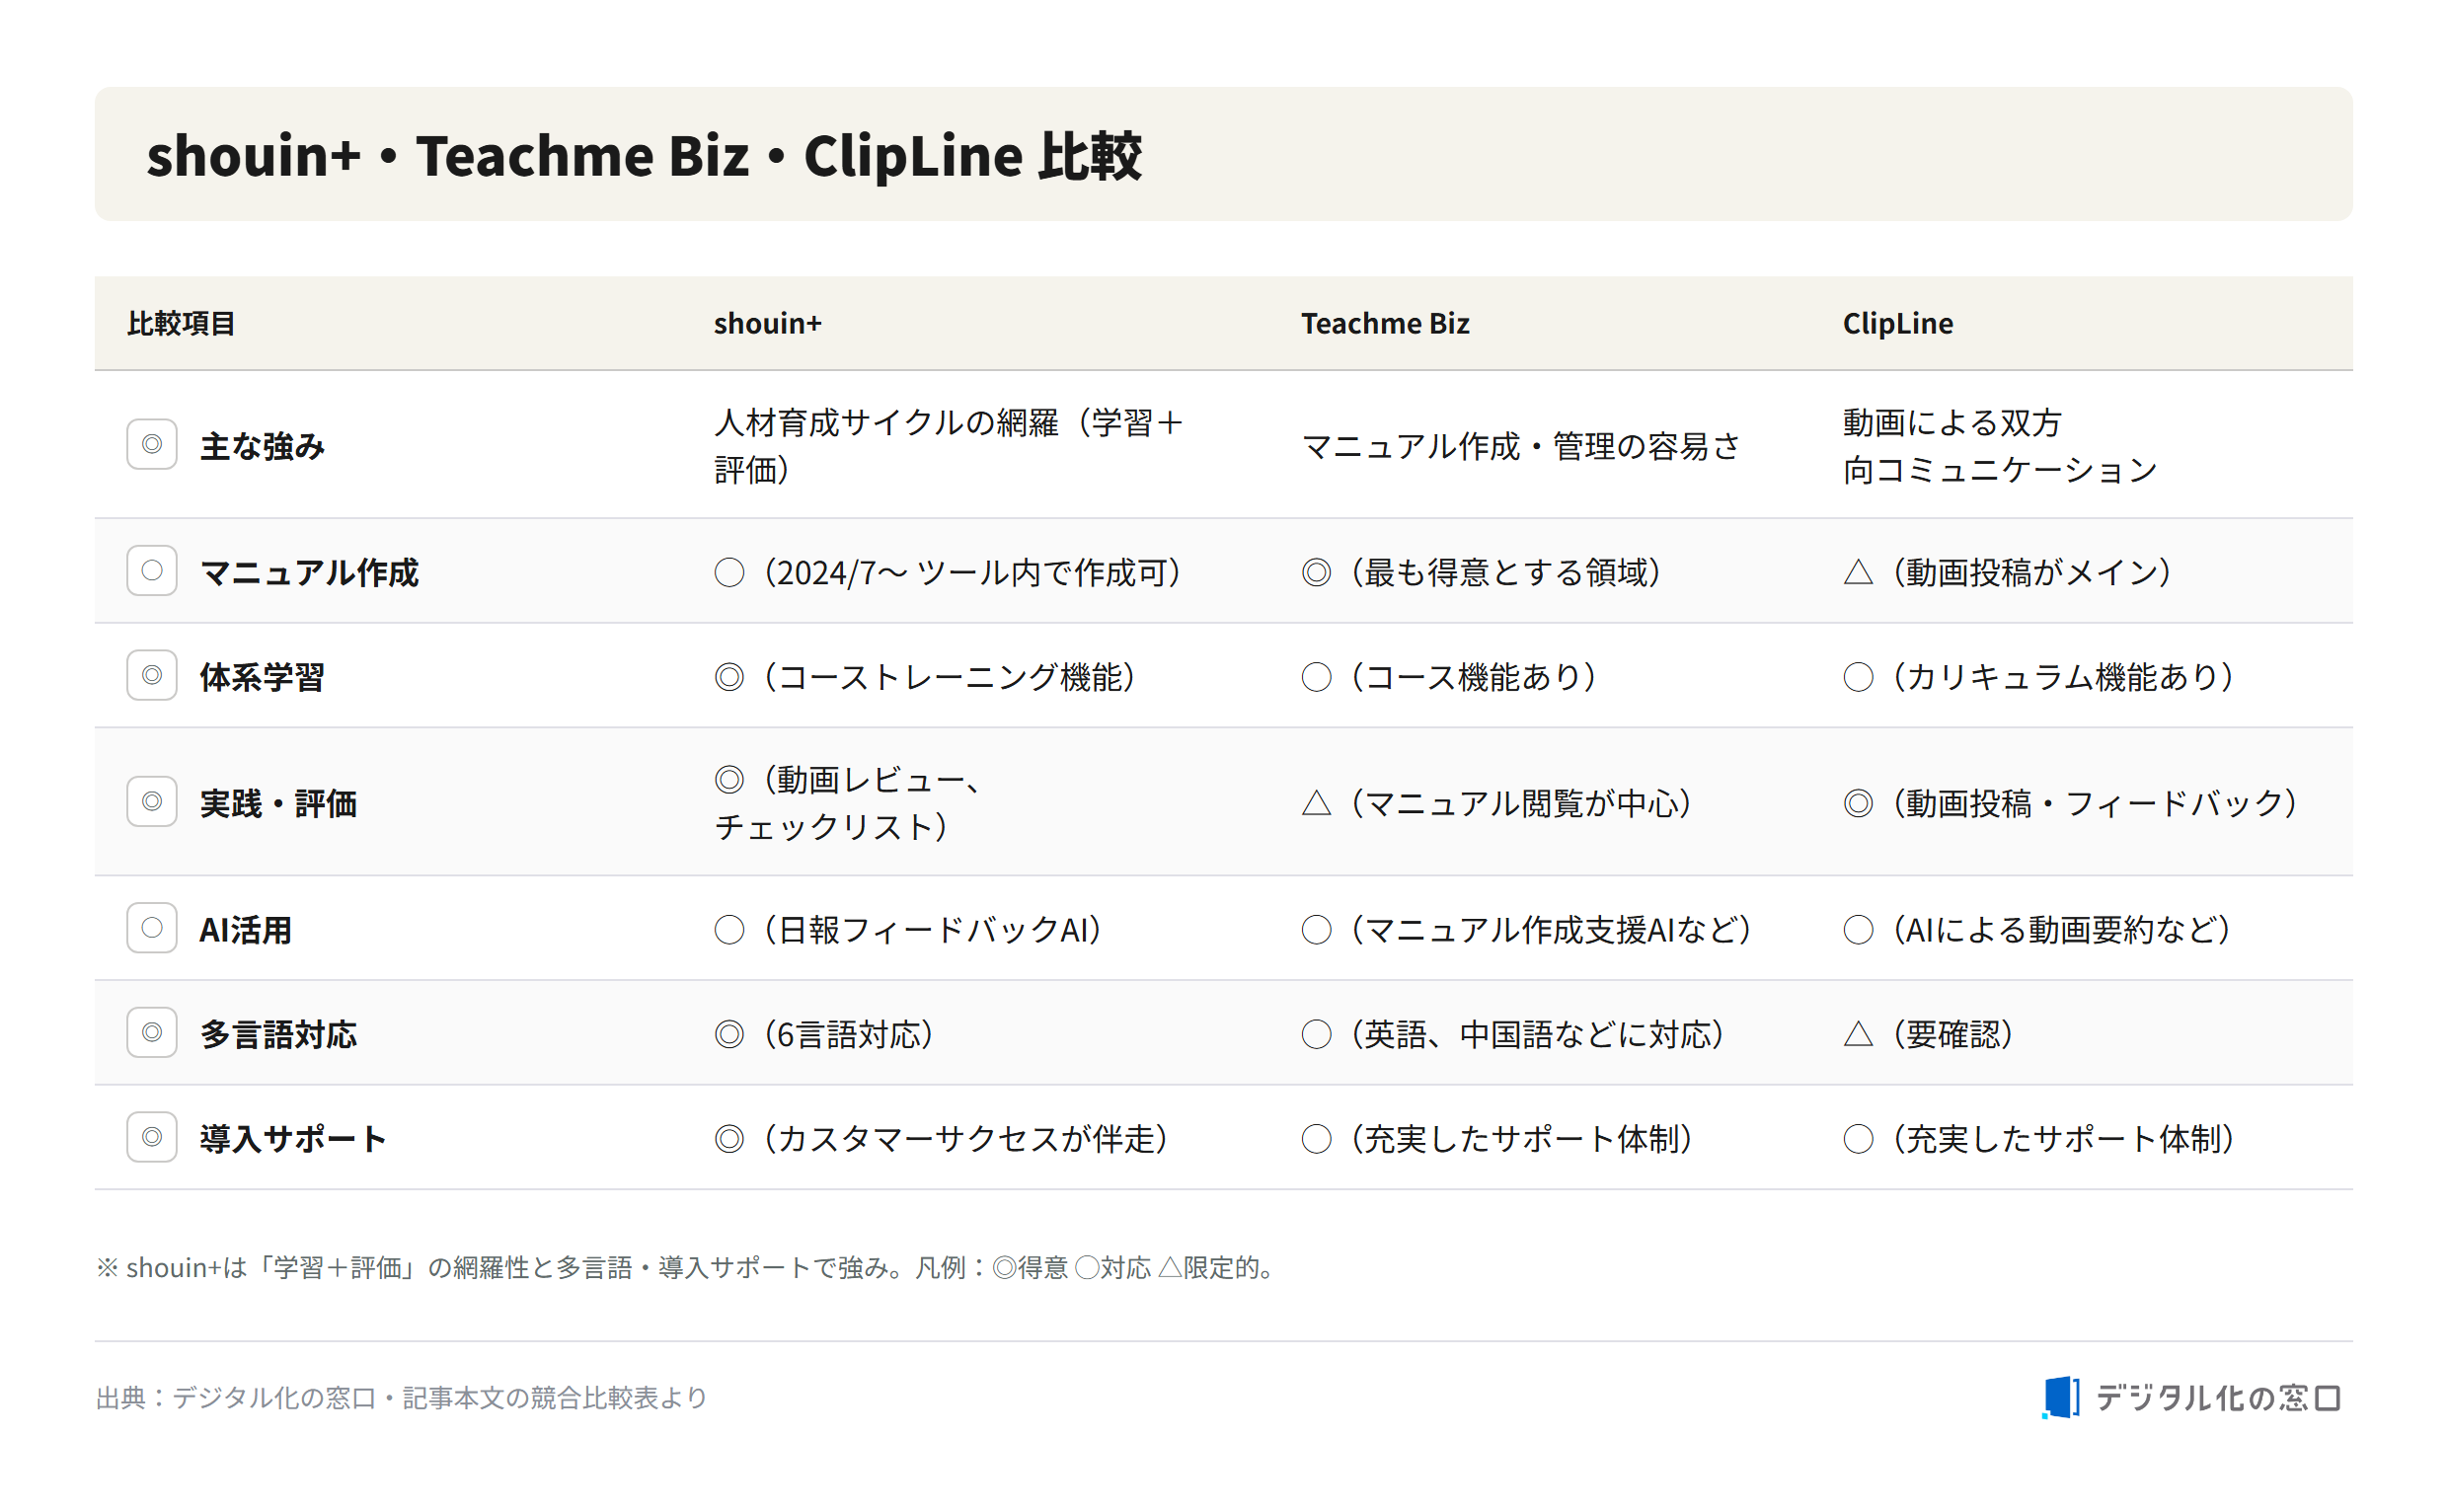
Task: Select the row label マニュアル作成
Action: (x=309, y=572)
